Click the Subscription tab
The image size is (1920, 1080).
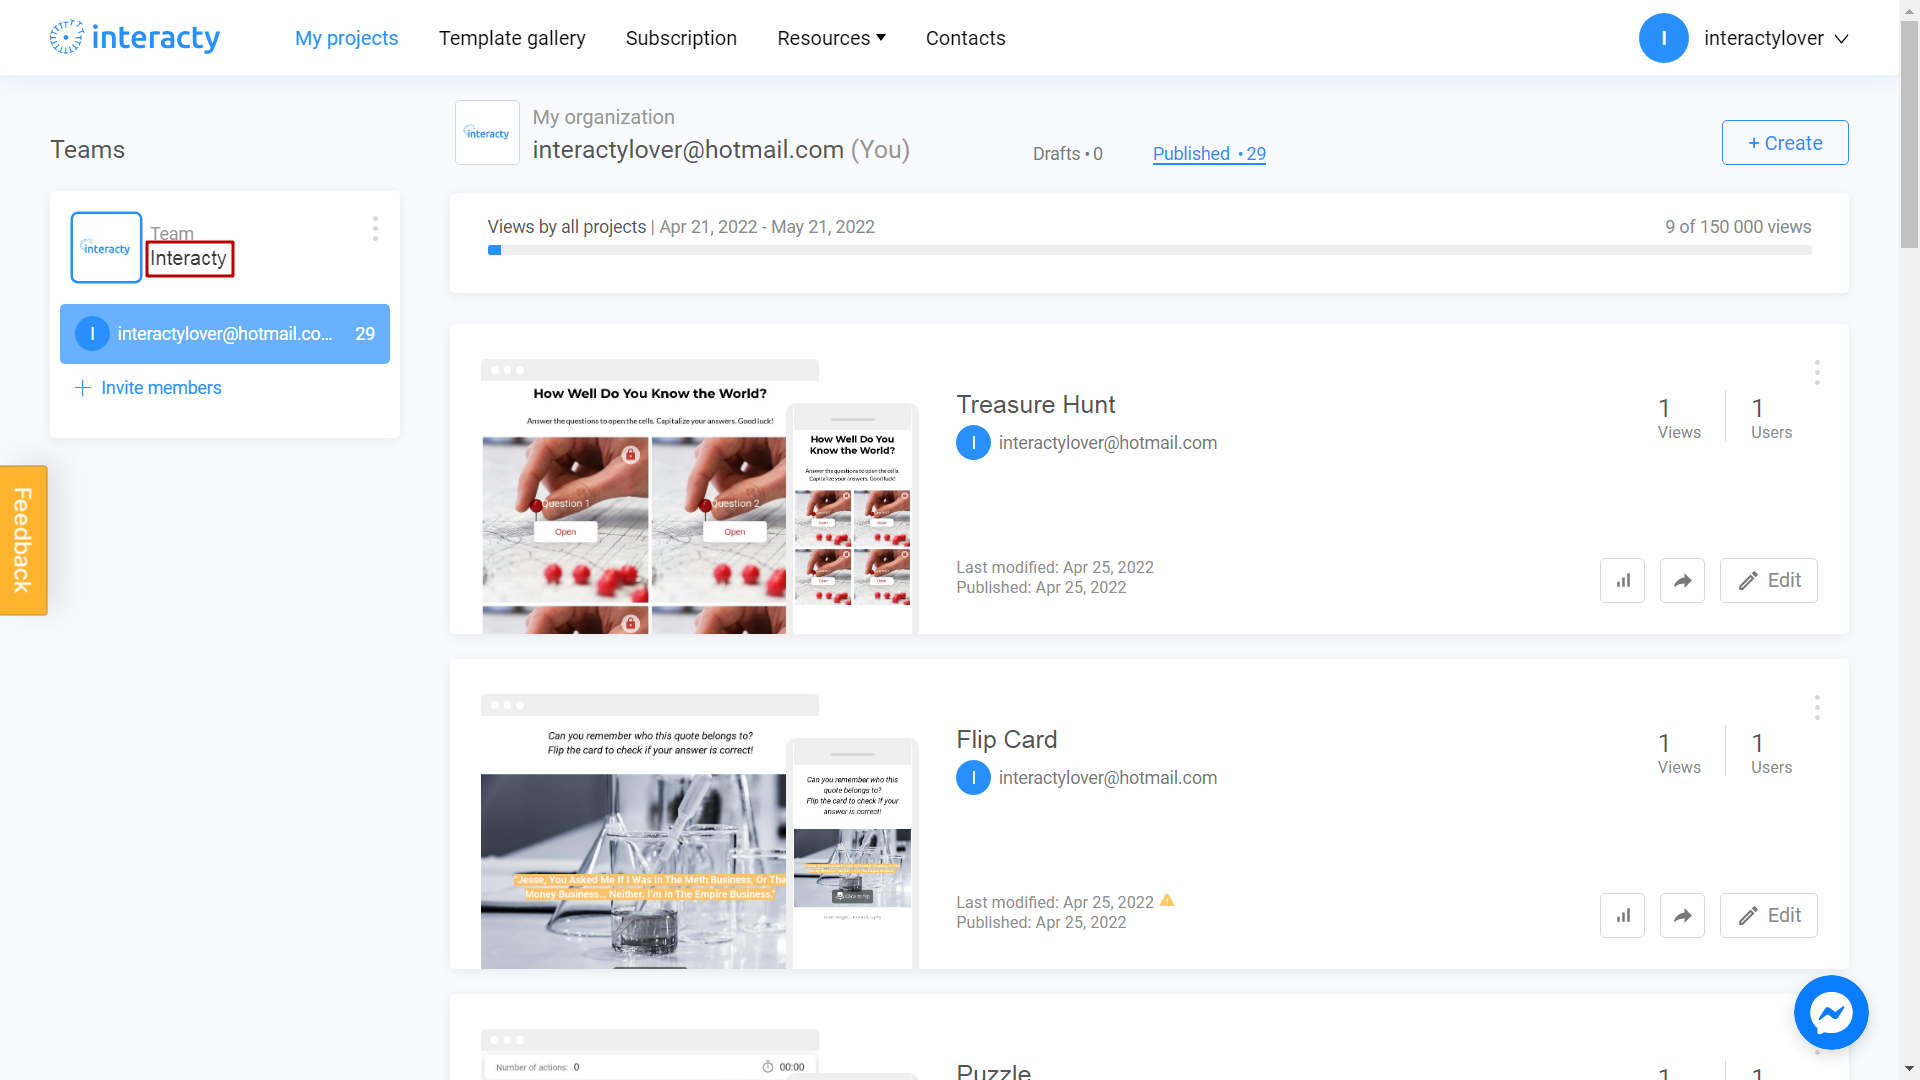click(x=682, y=38)
